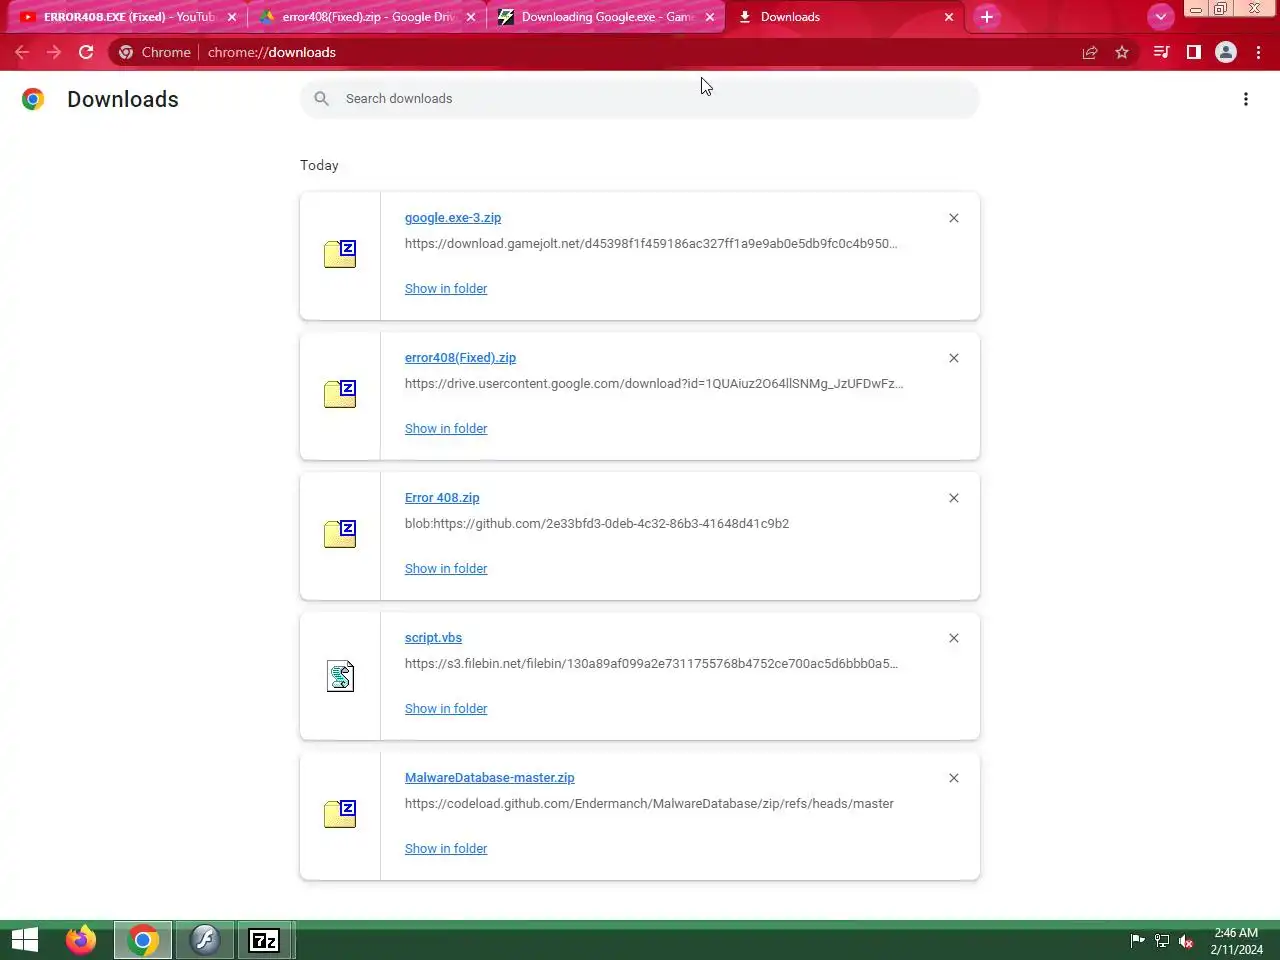
Task: Close the Game Jolt tab
Action: (x=710, y=17)
